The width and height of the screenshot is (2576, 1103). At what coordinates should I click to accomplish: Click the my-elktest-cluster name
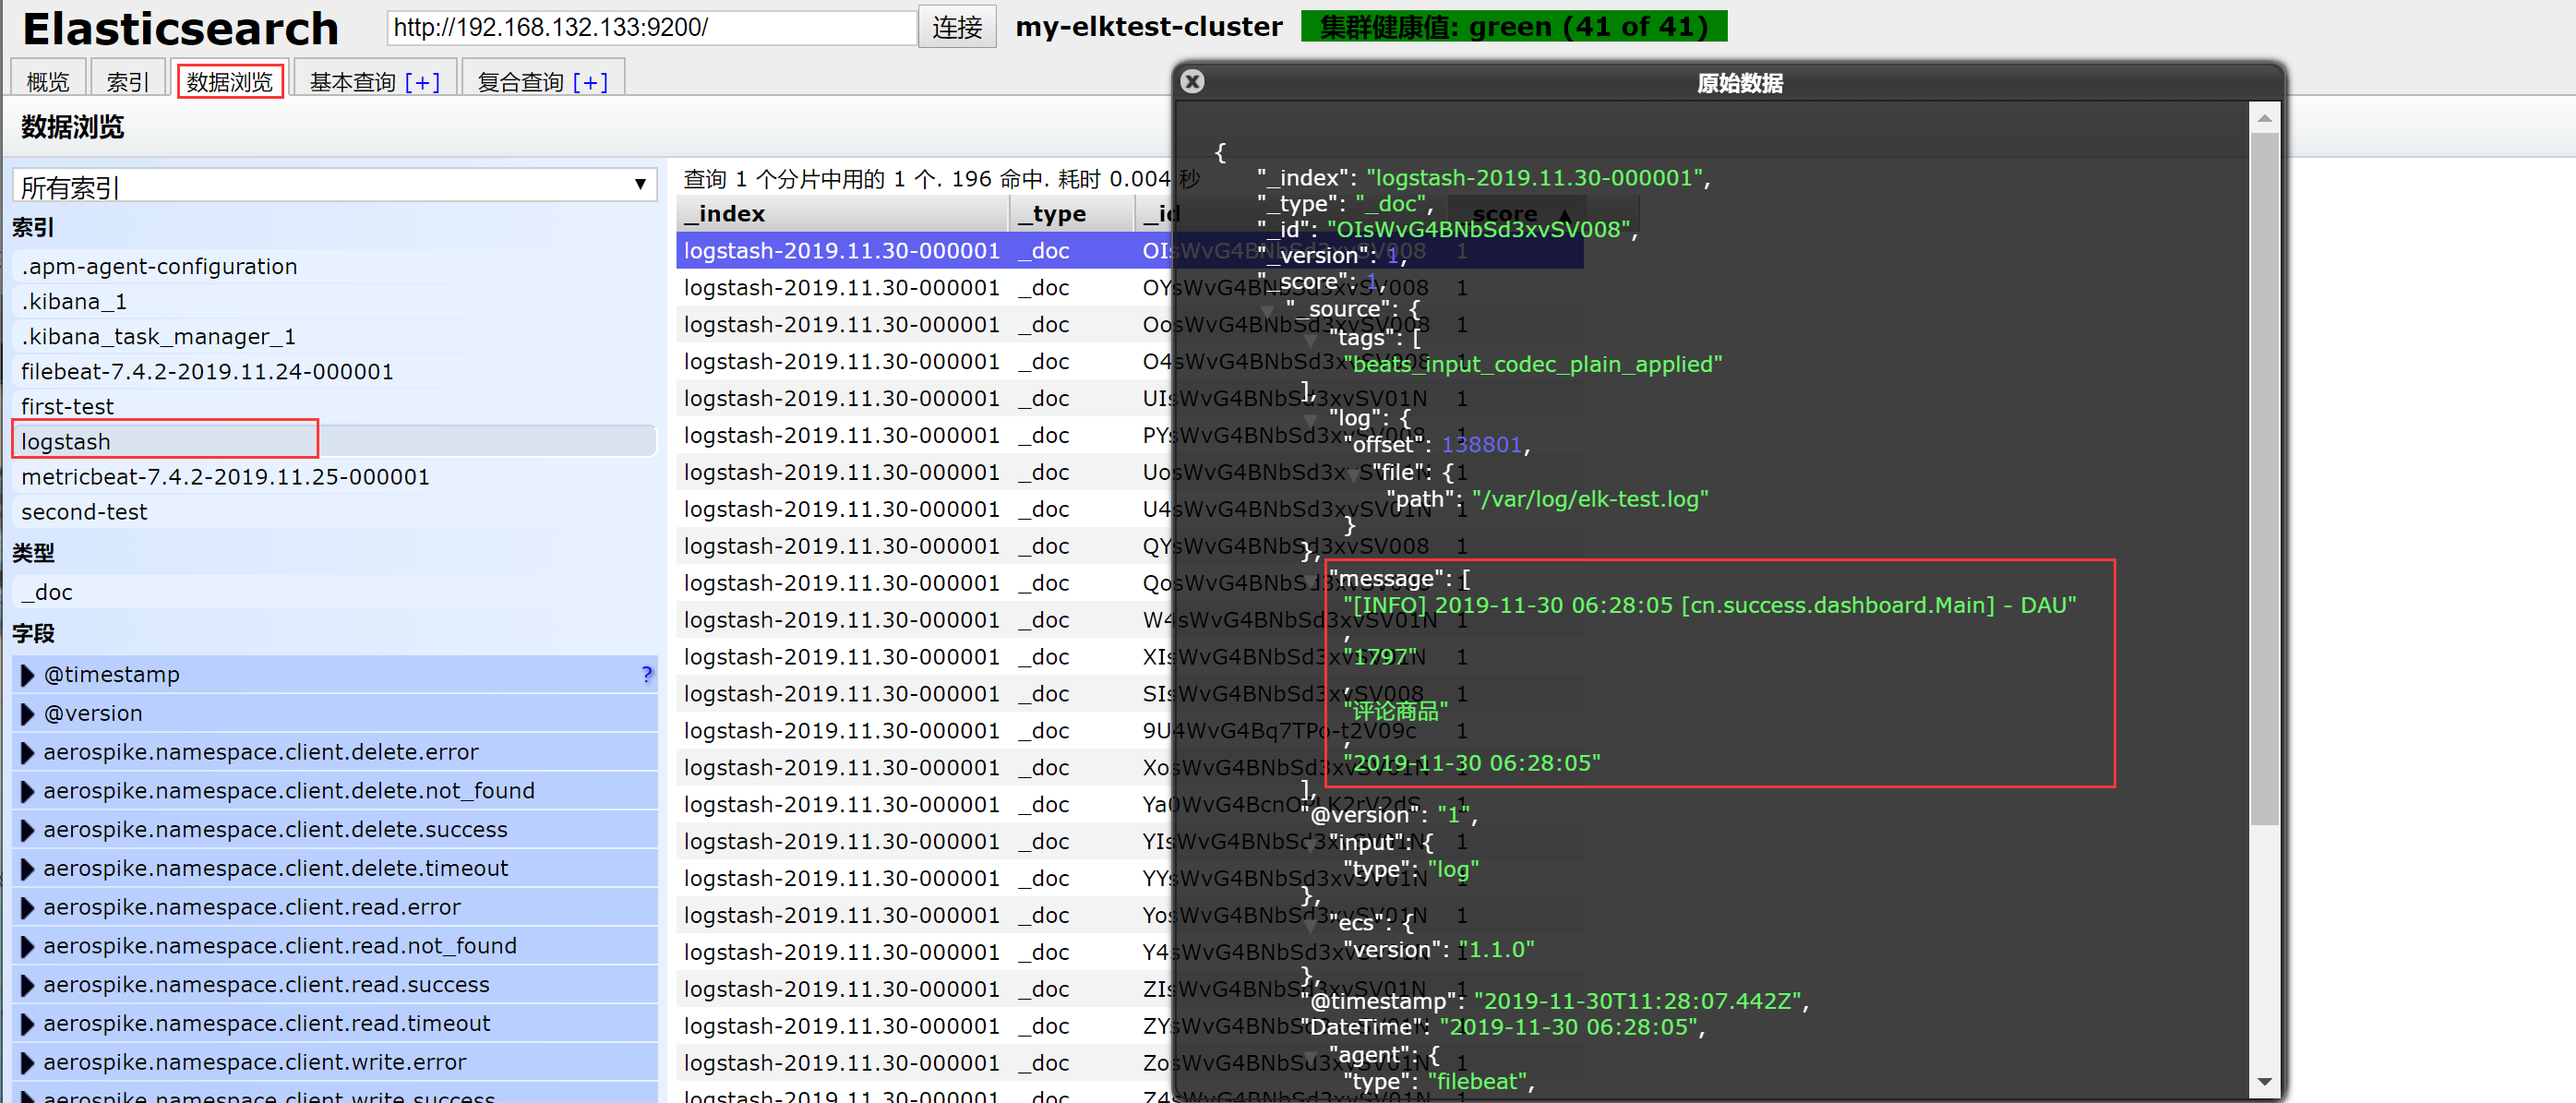tap(1149, 27)
